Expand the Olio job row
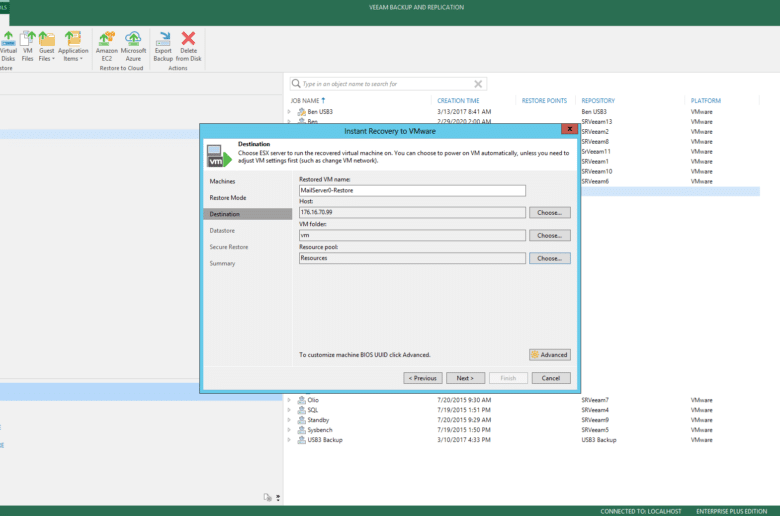The width and height of the screenshot is (780, 516). point(289,400)
